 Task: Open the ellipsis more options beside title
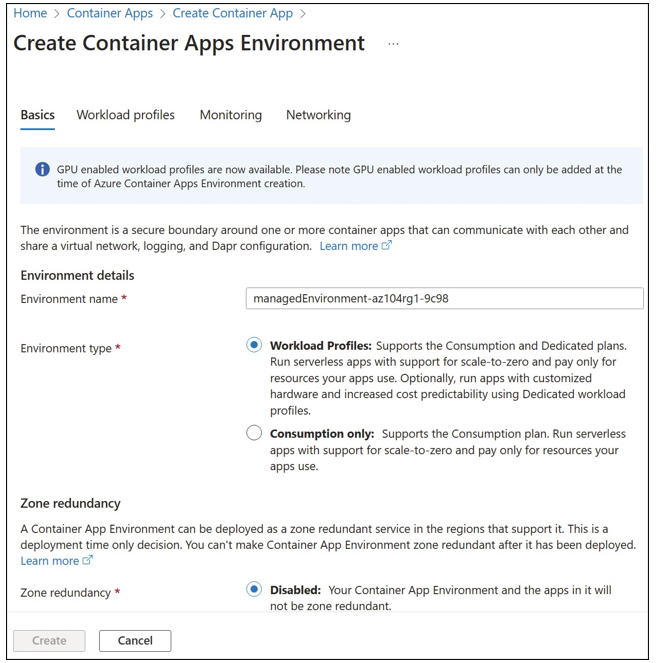click(x=393, y=44)
